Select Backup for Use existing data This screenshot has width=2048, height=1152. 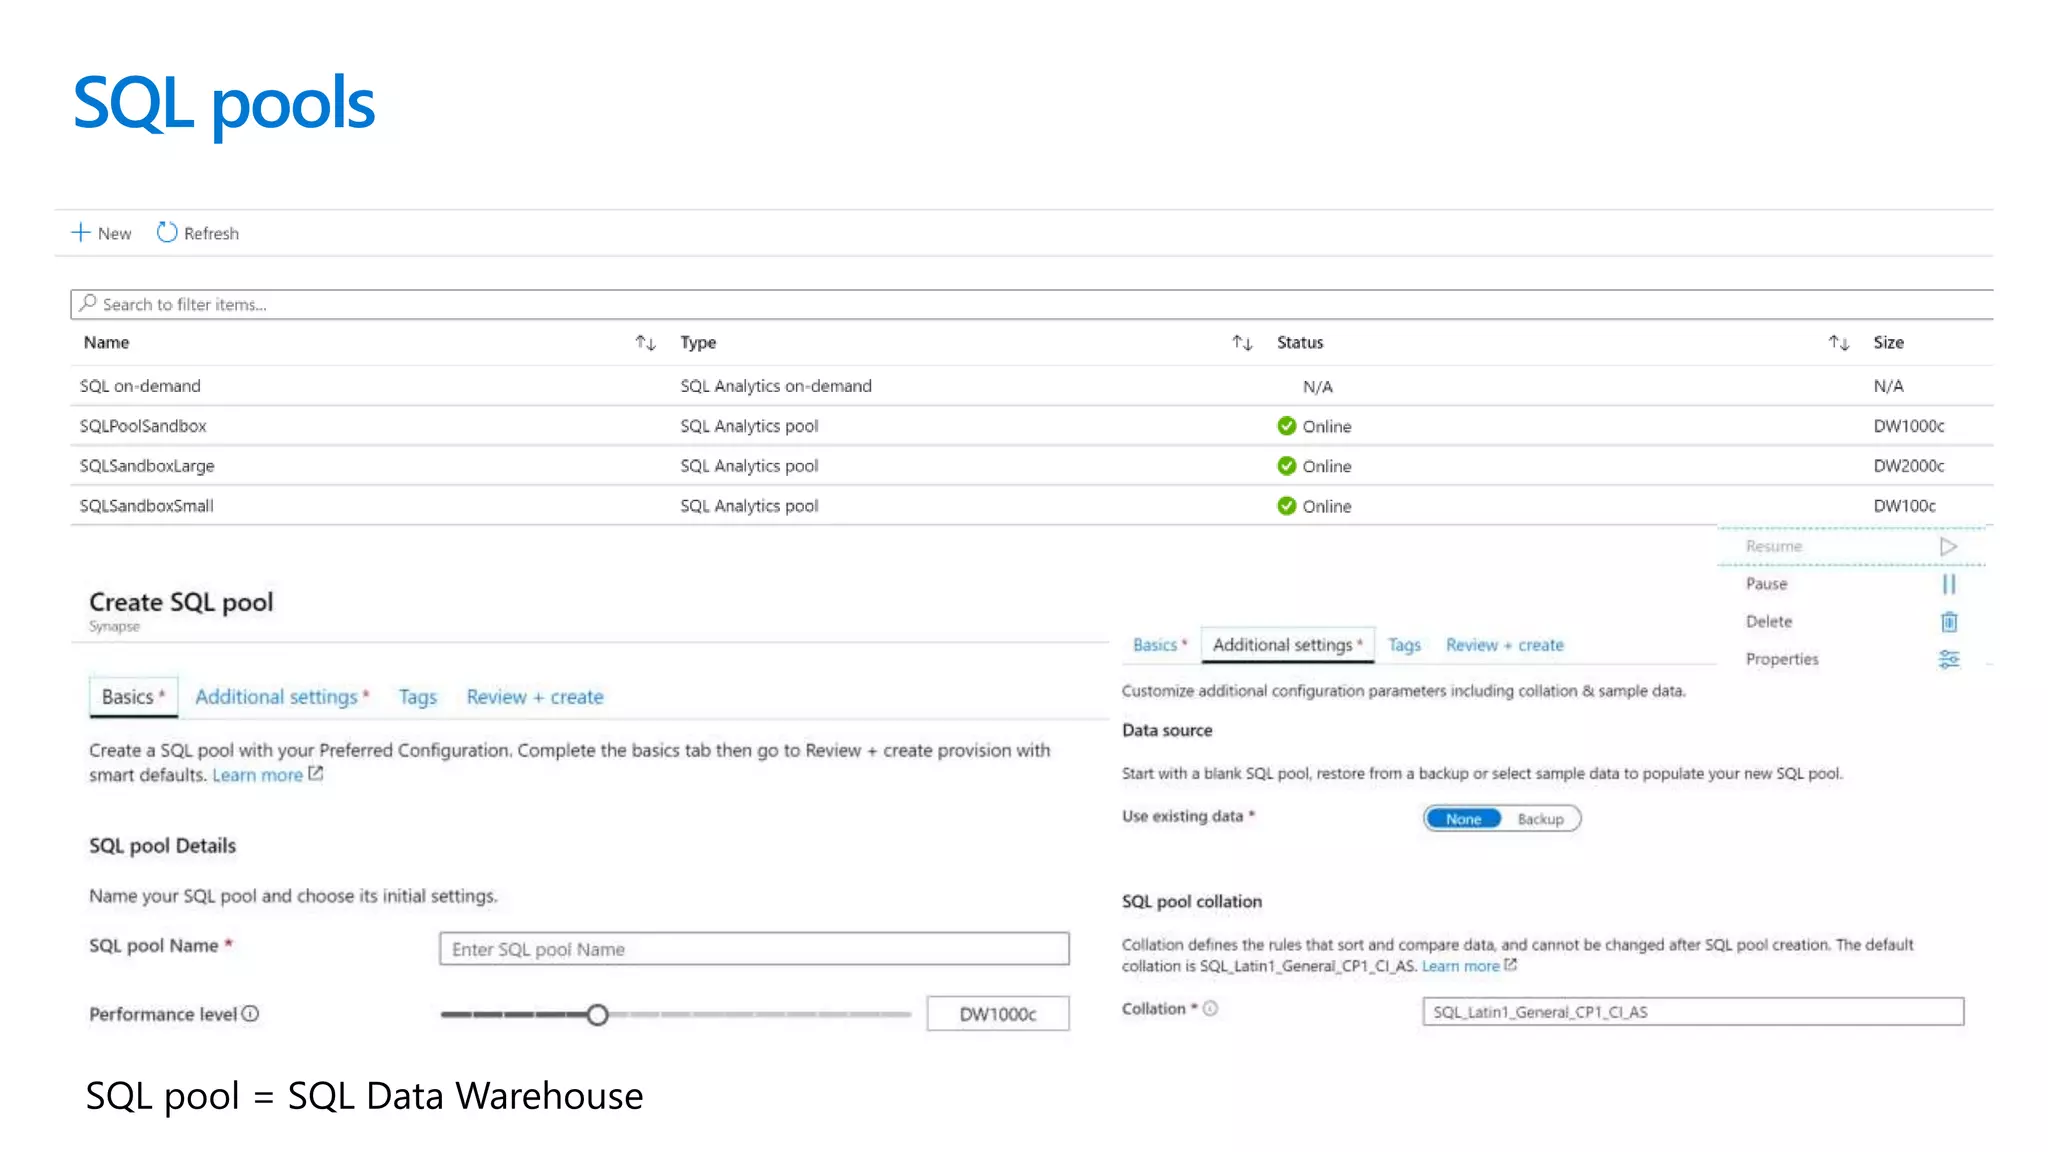[1540, 819]
